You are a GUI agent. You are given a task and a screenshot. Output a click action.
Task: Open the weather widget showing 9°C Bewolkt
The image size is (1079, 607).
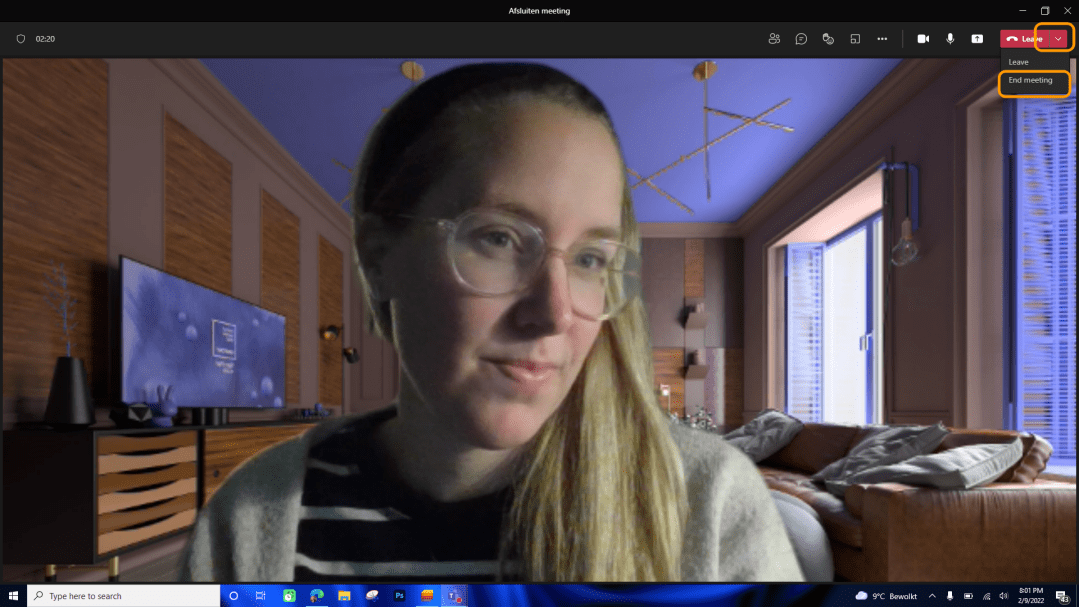888,596
